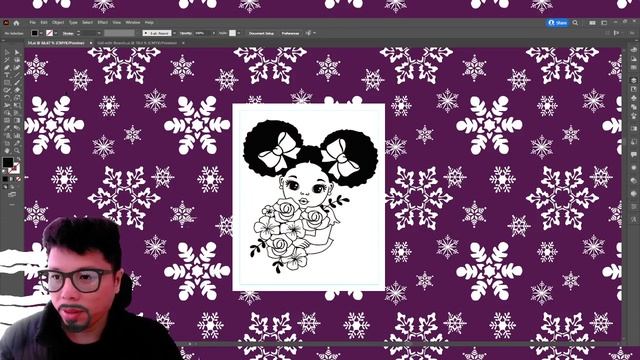Open the Window menu
This screenshot has height=360, width=640.
(x=133, y=22)
